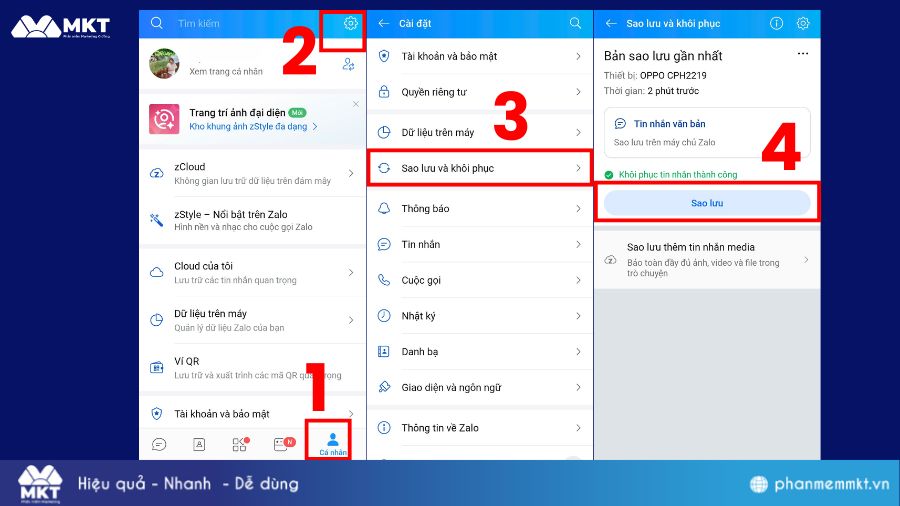900x506 pixels.
Task: Go back from Sao lưu và khôi phục screen
Action: coord(611,24)
